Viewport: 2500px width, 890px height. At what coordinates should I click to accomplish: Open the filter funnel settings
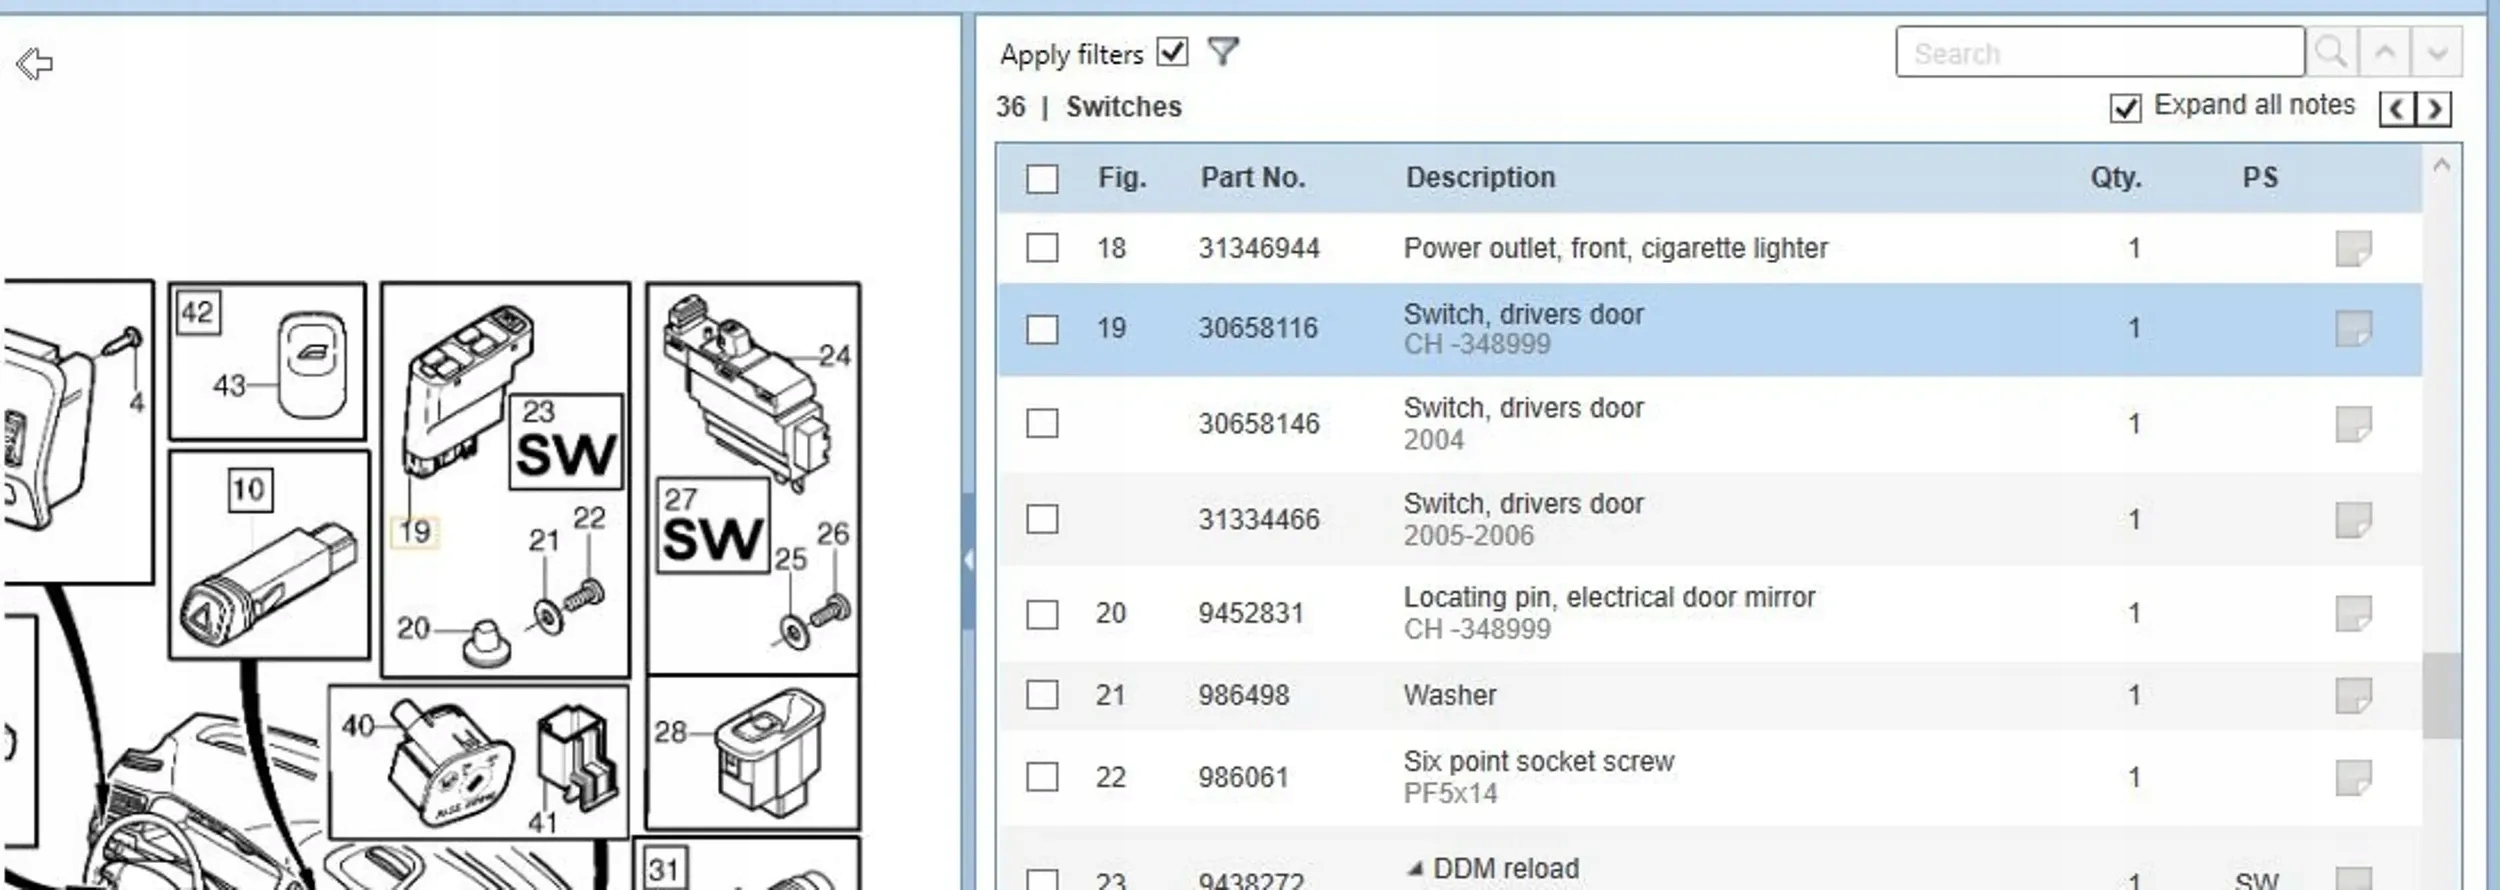[1223, 51]
